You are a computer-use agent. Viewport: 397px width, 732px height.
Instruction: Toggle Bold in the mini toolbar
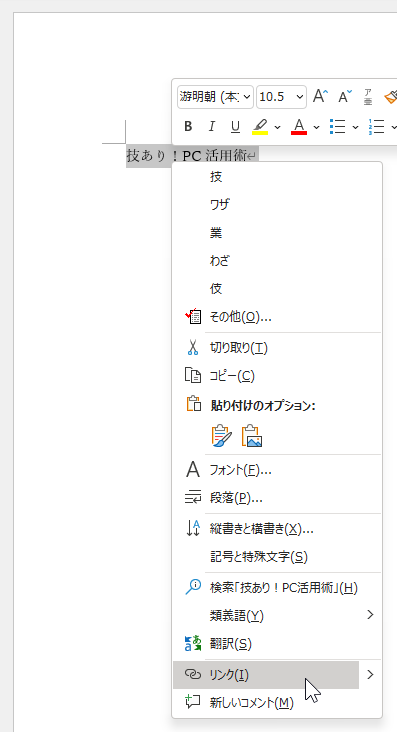188,127
